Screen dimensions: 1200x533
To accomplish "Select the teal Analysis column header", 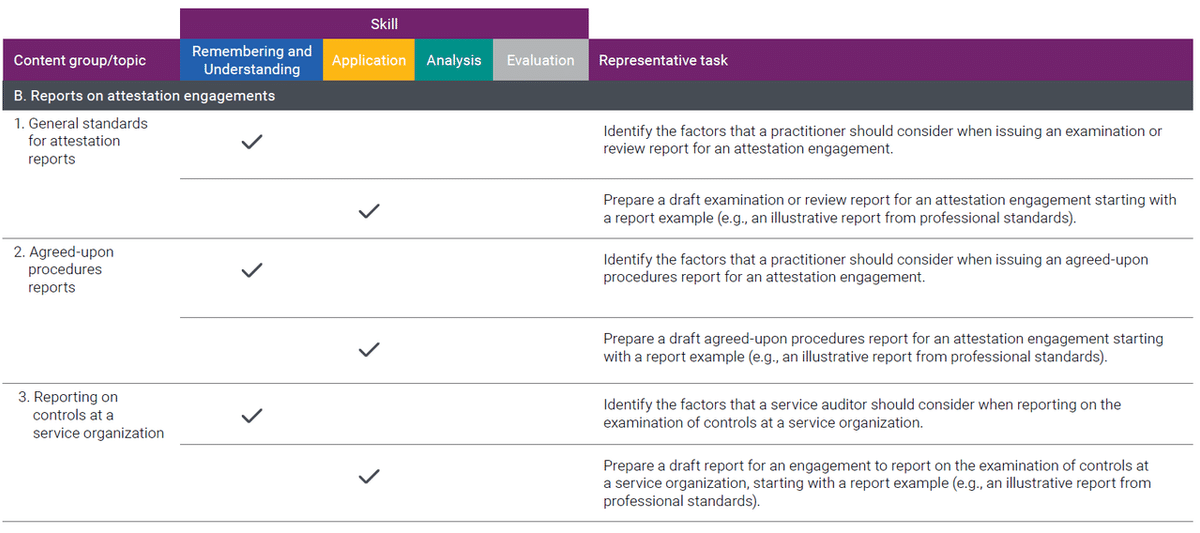I will tap(454, 60).
